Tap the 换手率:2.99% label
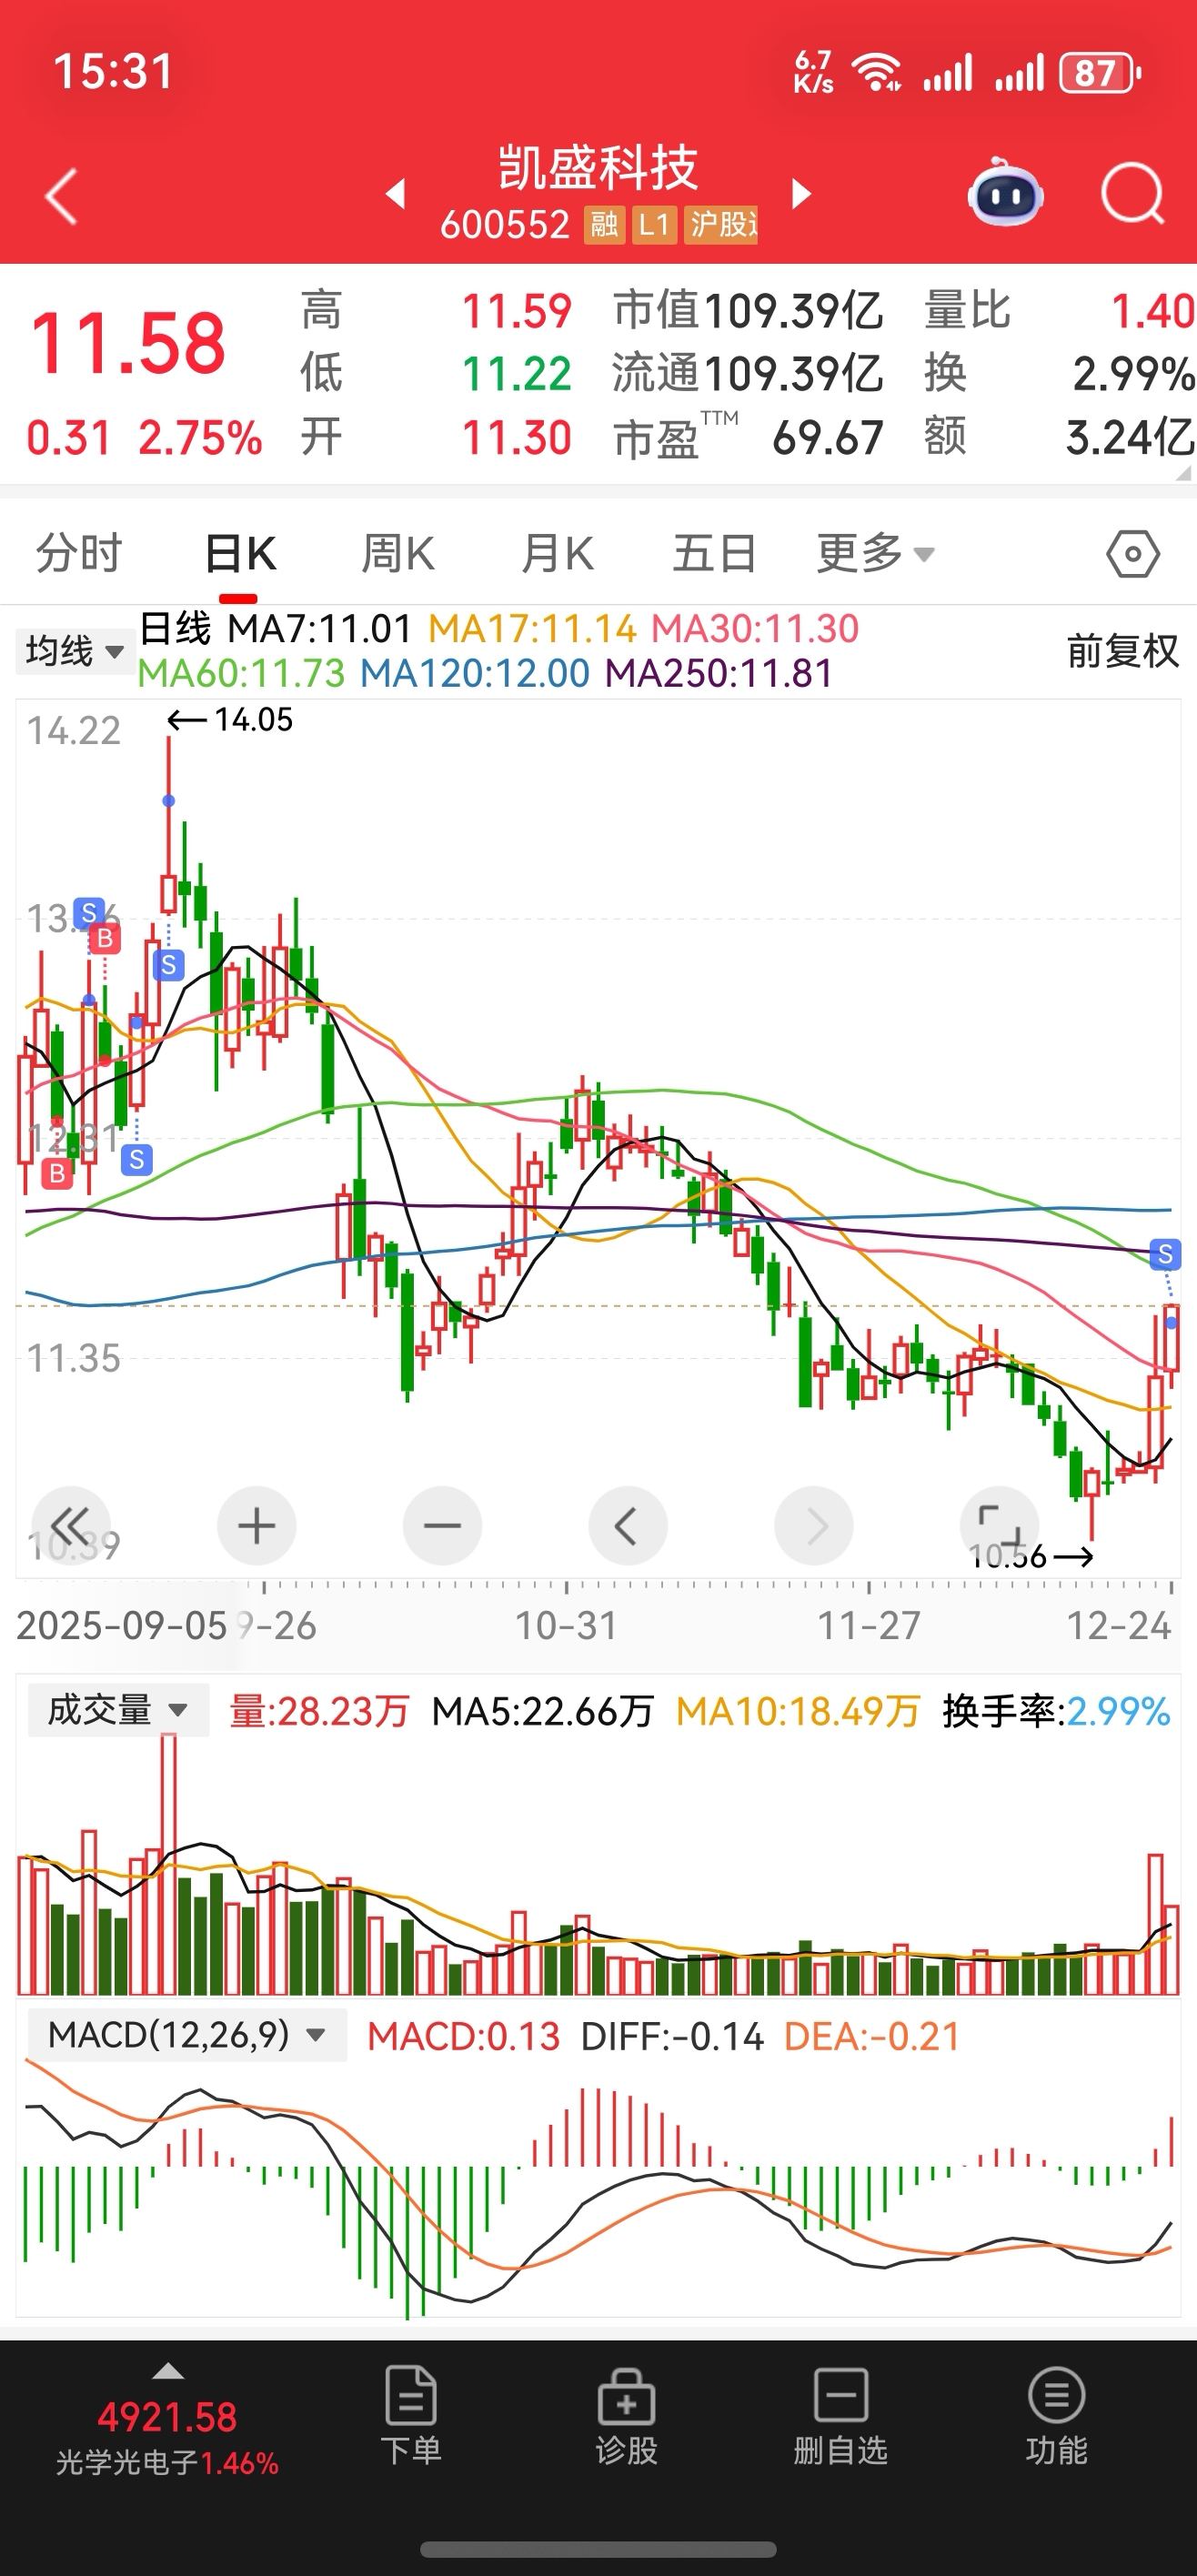 pyautogui.click(x=1056, y=1711)
